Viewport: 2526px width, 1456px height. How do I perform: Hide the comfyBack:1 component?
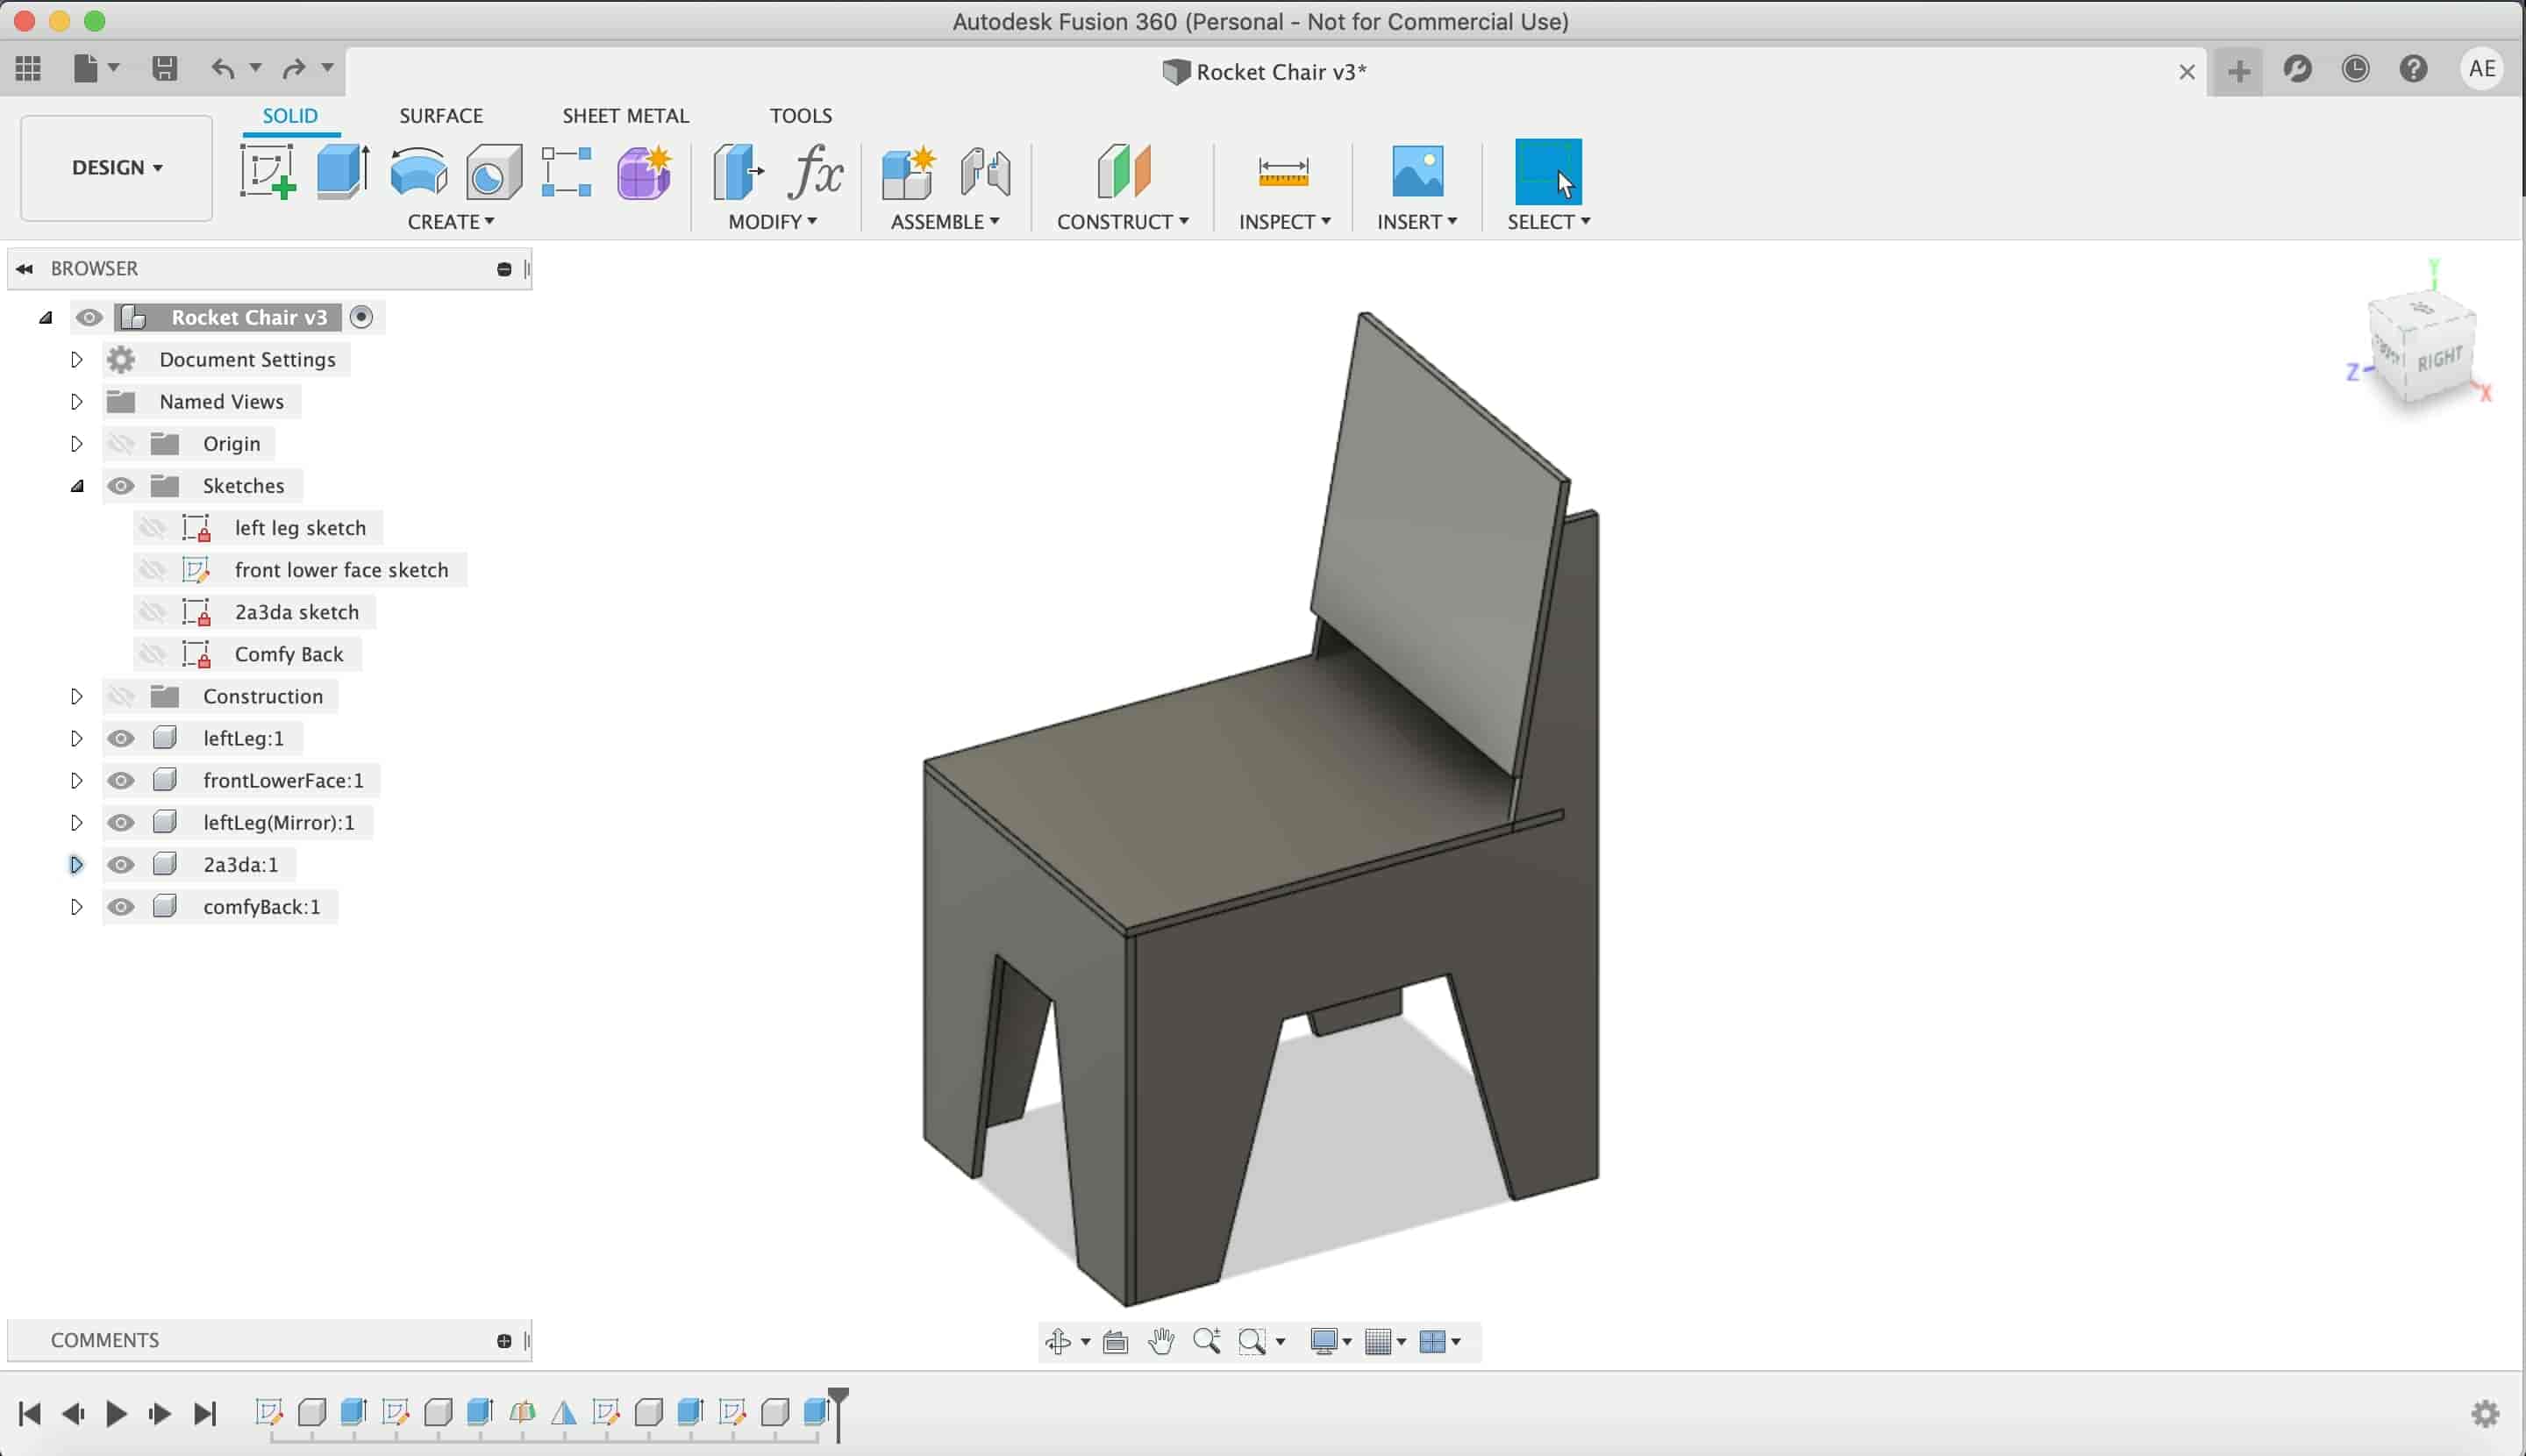(121, 907)
